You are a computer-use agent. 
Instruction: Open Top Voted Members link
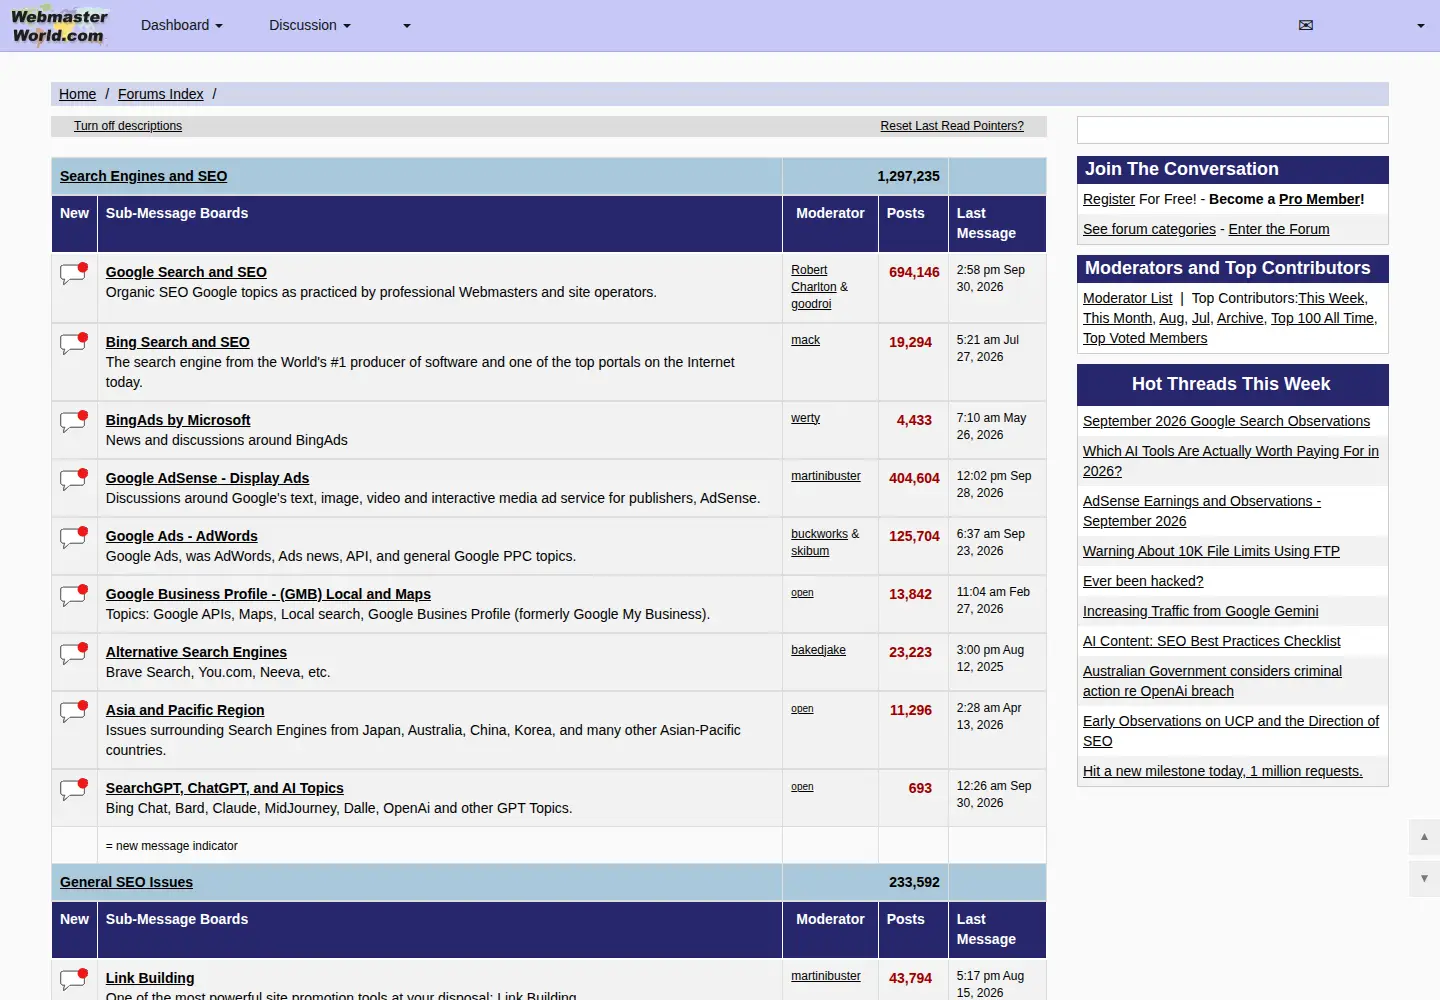coord(1145,338)
